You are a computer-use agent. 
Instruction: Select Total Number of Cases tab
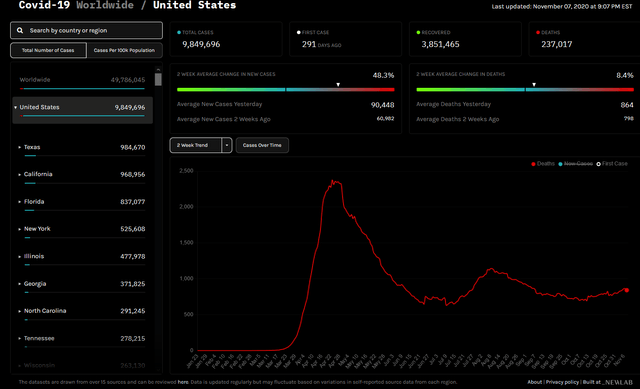point(48,50)
